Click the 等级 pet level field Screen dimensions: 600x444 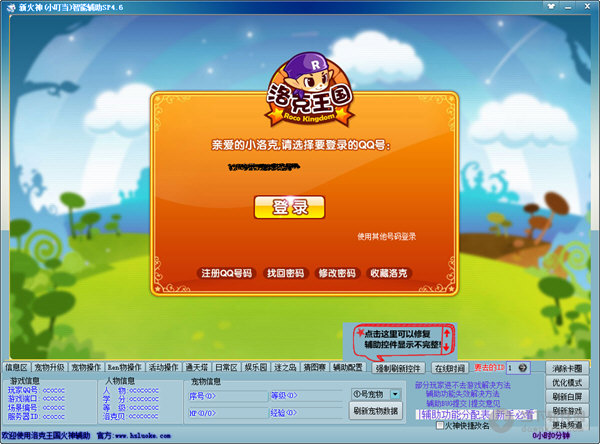click(x=306, y=396)
